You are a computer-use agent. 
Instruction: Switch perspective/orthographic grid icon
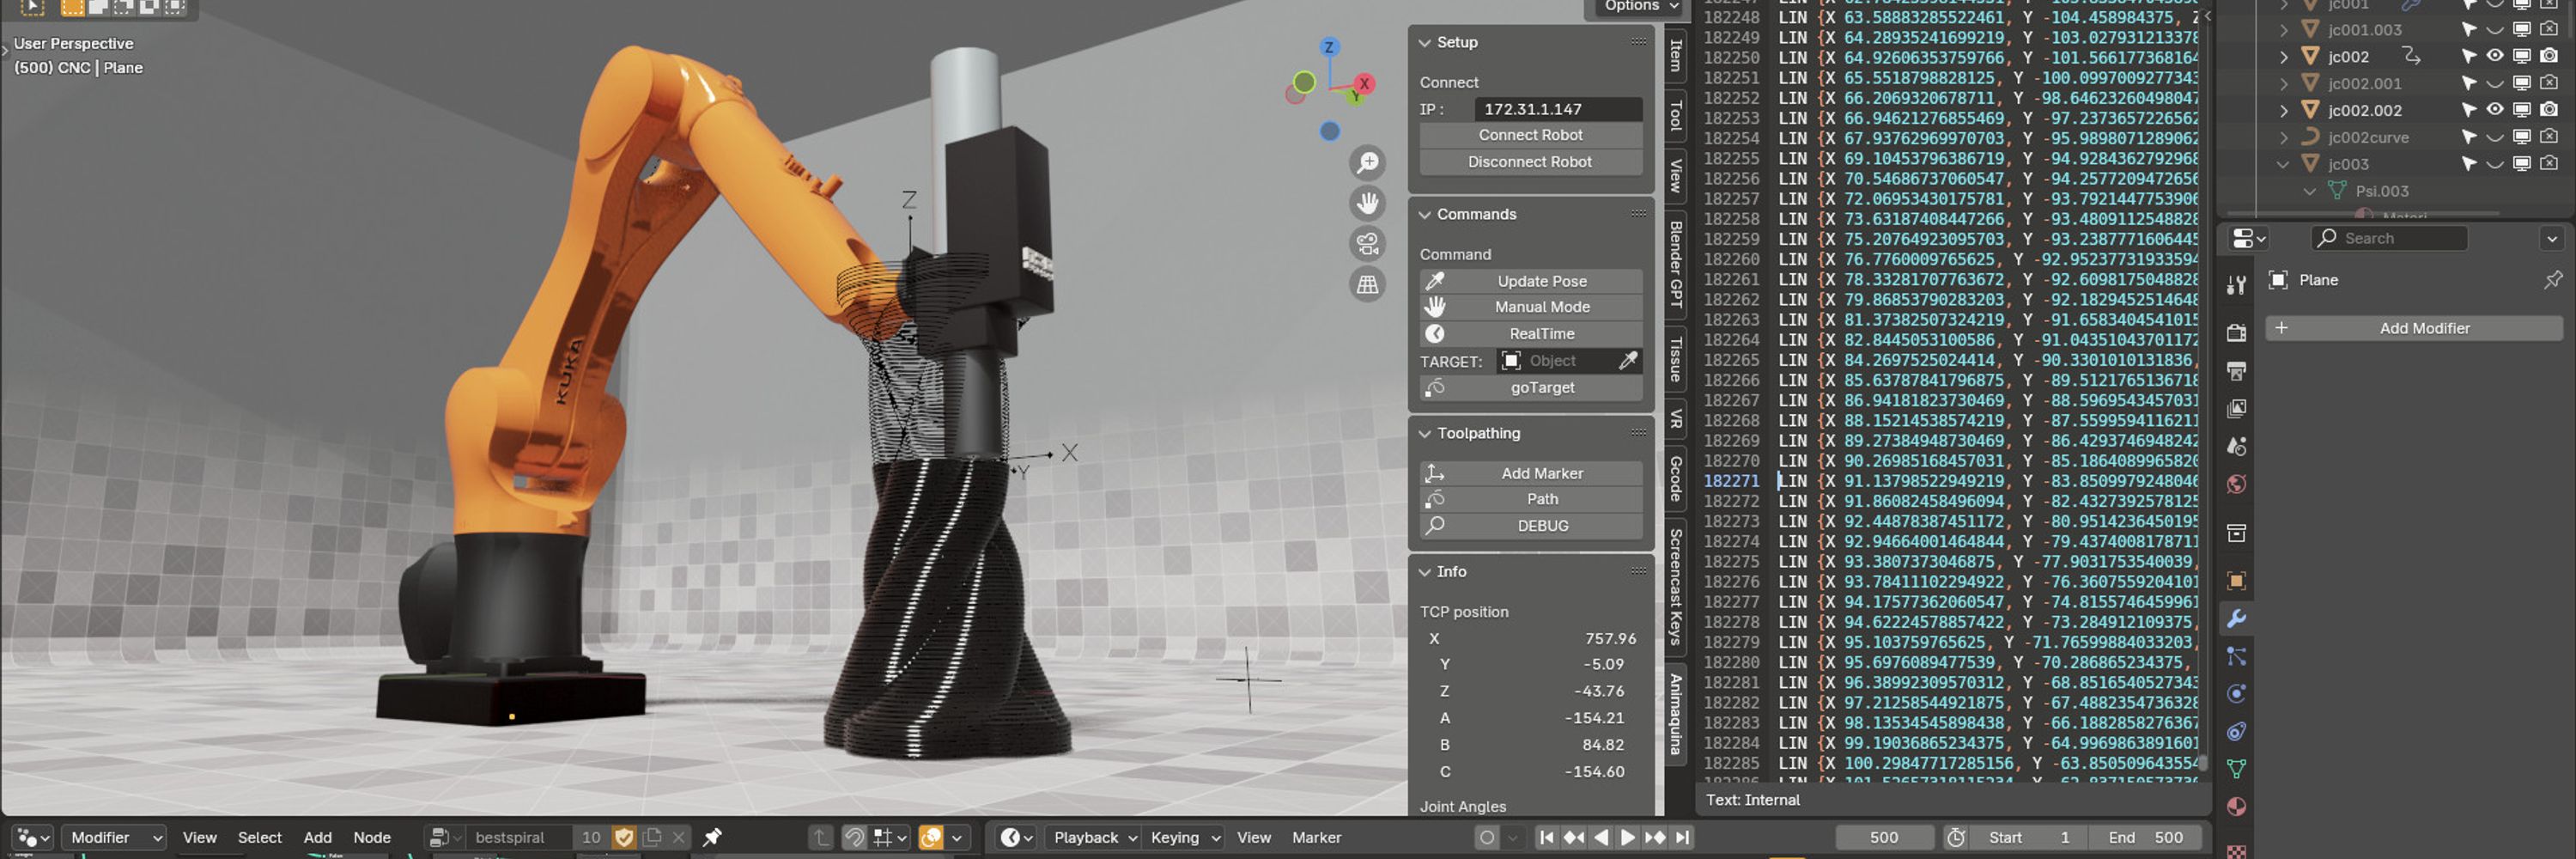click(1367, 284)
